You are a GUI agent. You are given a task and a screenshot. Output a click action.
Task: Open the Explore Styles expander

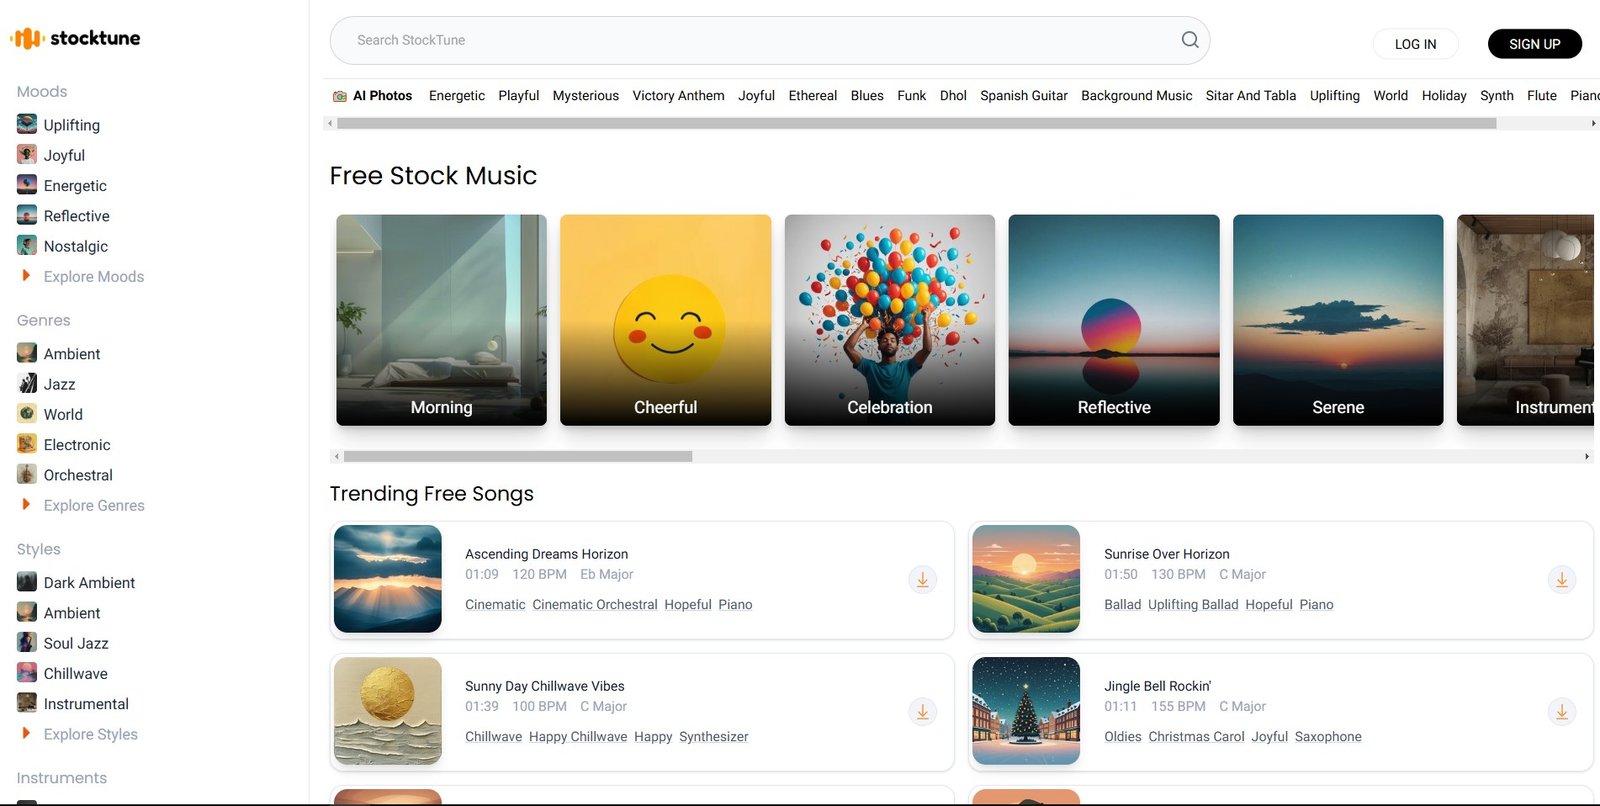click(26, 734)
